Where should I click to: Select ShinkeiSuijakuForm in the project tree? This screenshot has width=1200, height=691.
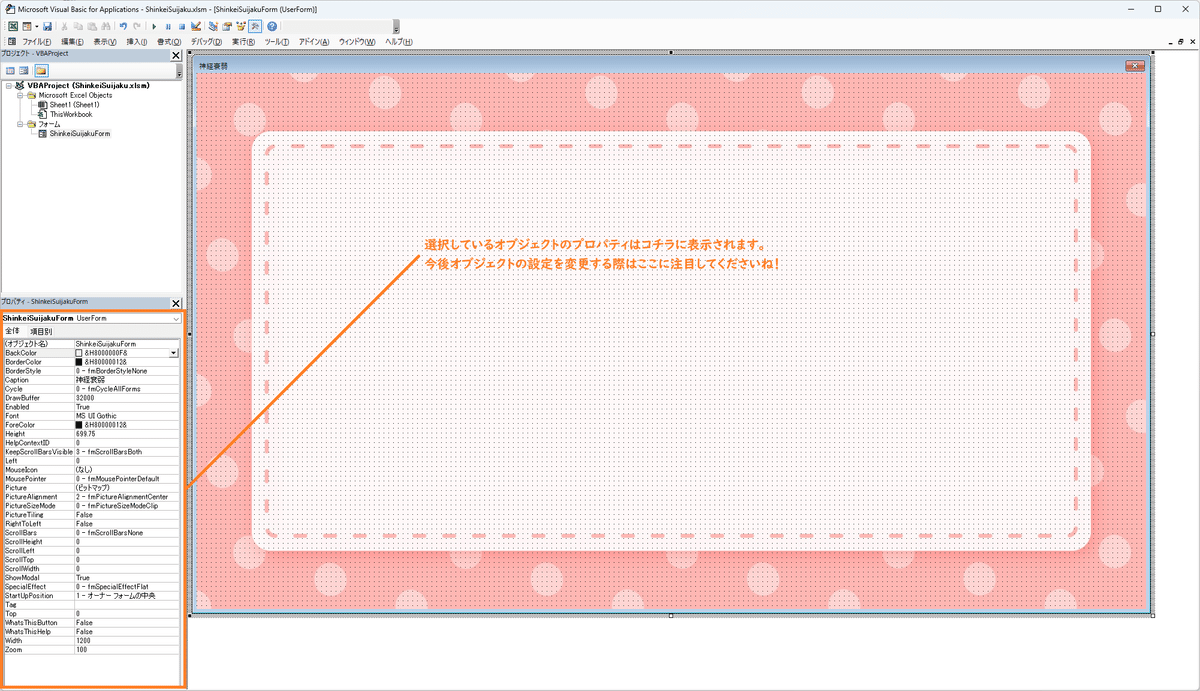[79, 133]
